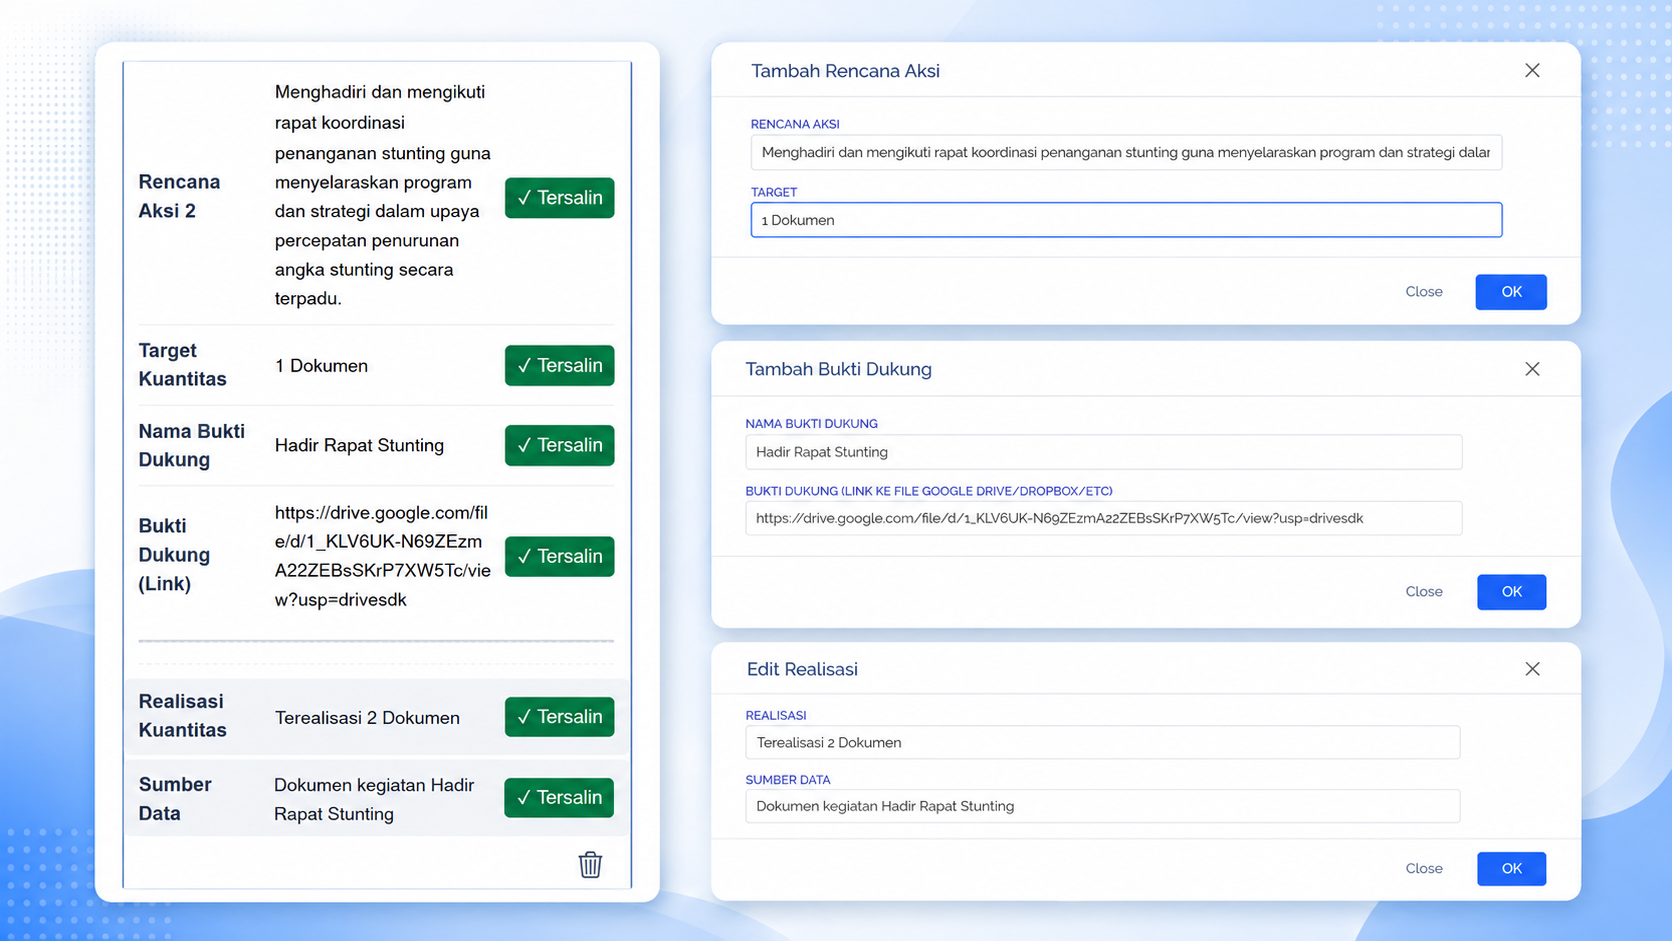Focus the Rencana Aksi input field
Viewport: 1672px width, 941px height.
coord(1126,153)
